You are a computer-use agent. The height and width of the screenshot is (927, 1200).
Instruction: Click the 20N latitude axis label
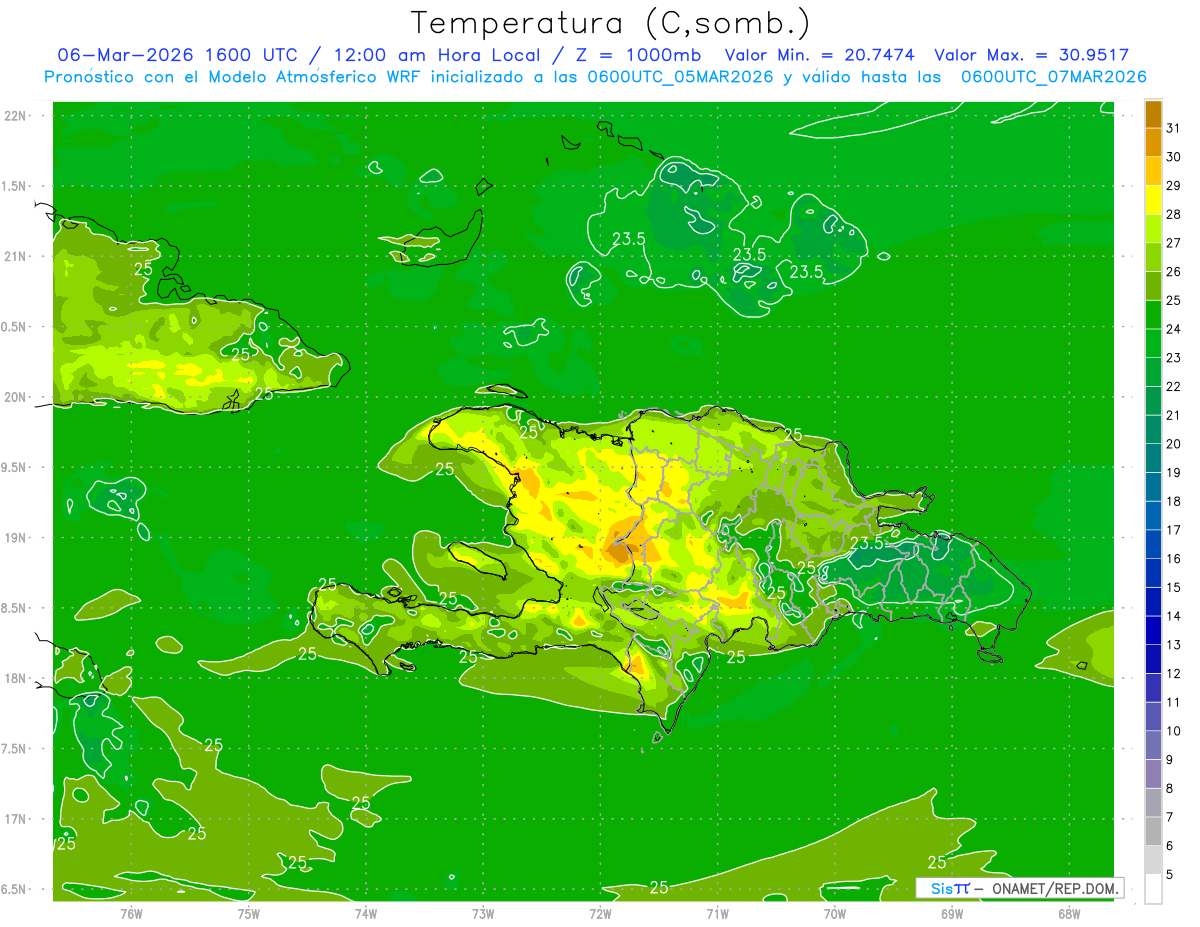[14, 397]
